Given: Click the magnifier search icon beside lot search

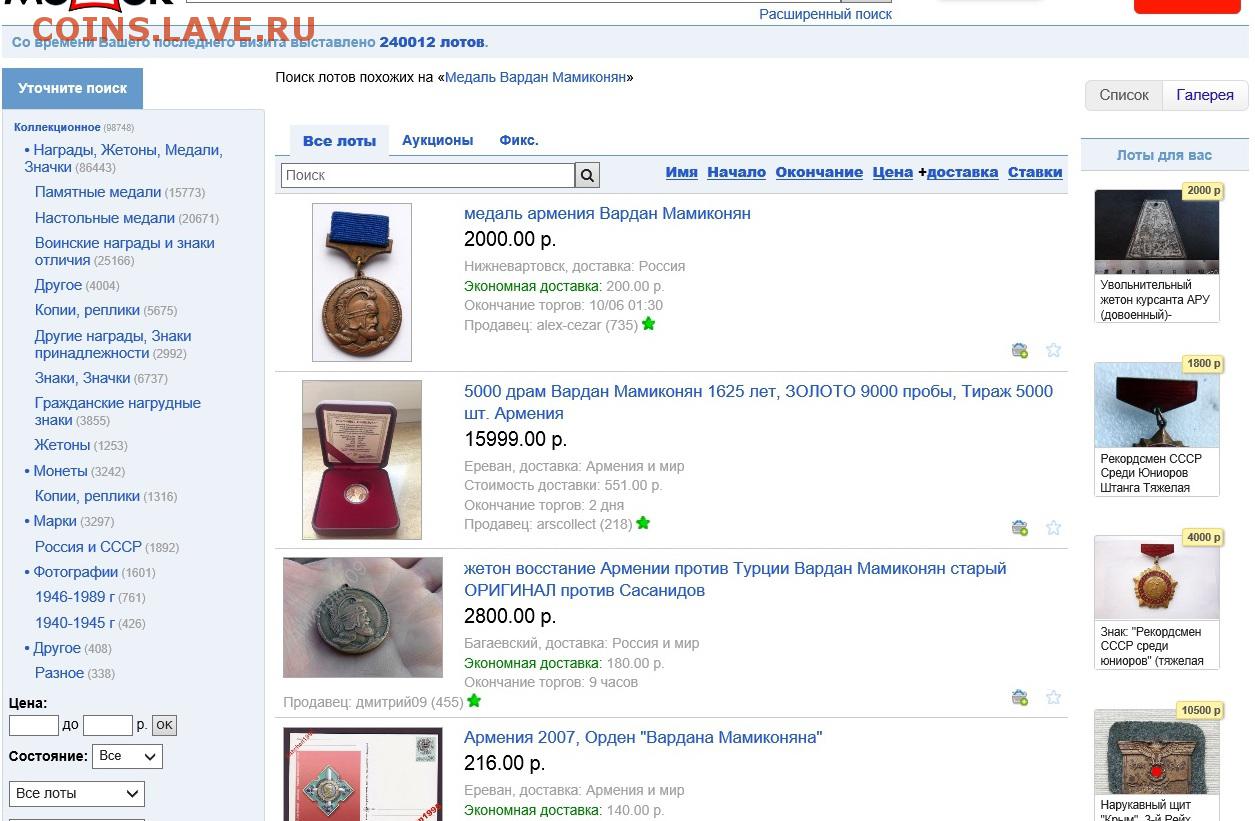Looking at the screenshot, I should 588,175.
